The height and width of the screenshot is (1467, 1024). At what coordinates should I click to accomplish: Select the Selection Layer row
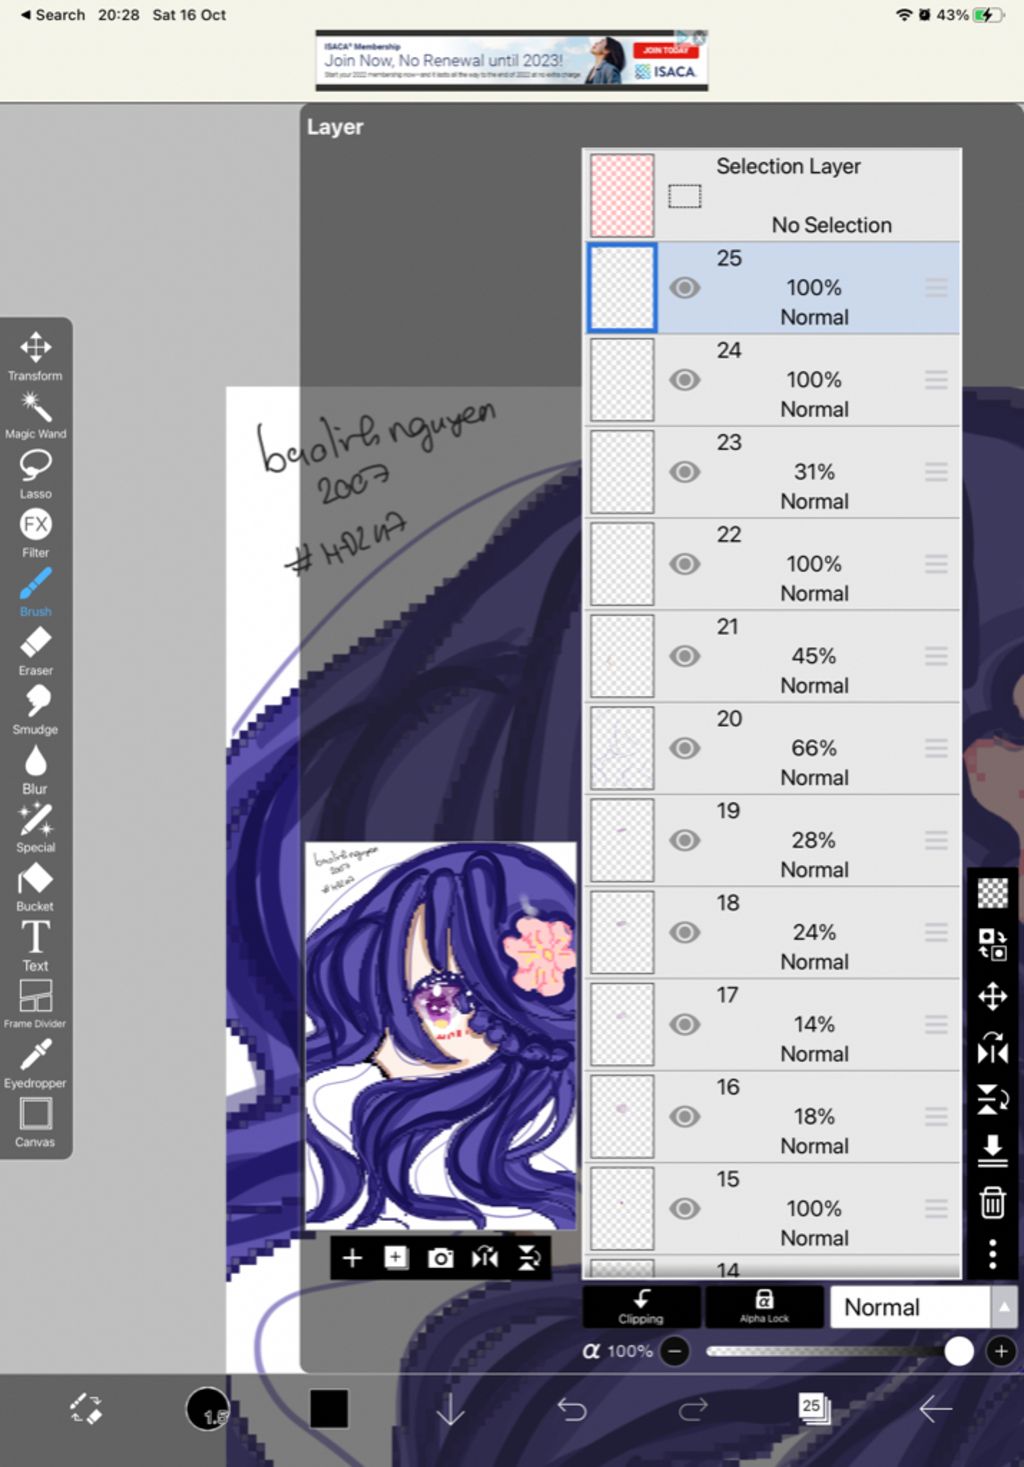(772, 195)
